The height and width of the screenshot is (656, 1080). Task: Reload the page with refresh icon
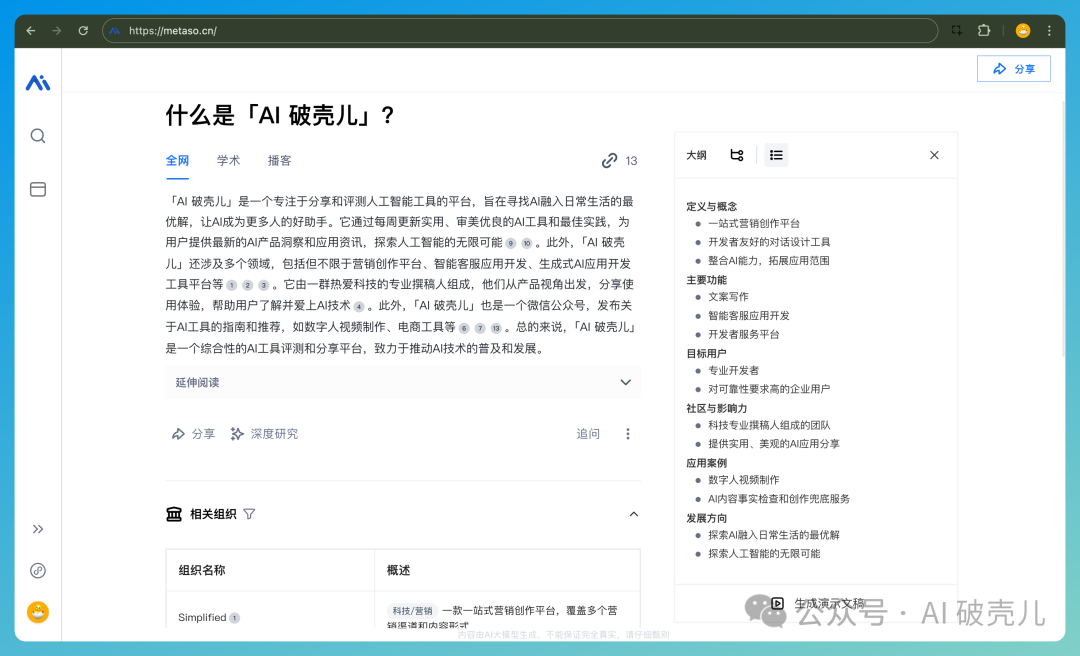click(x=83, y=30)
